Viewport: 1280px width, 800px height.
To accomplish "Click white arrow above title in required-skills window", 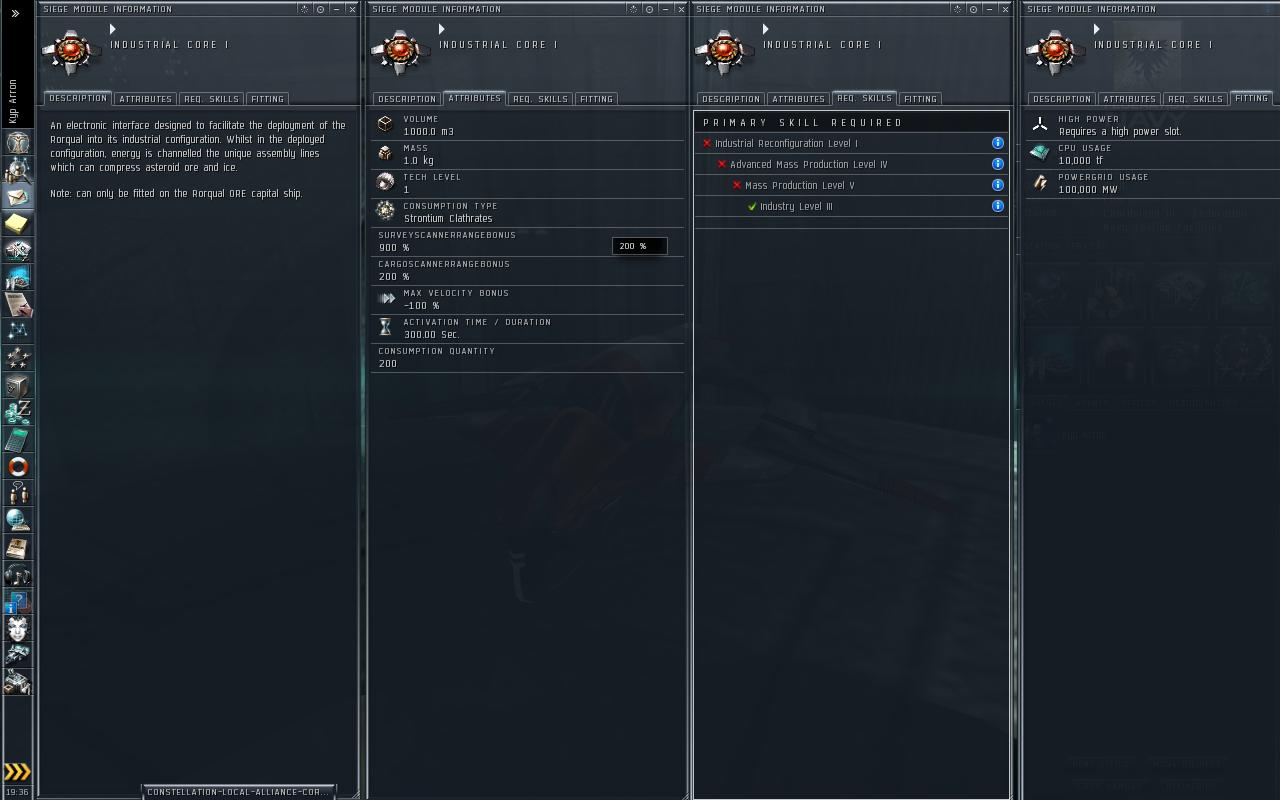I will click(x=765, y=29).
